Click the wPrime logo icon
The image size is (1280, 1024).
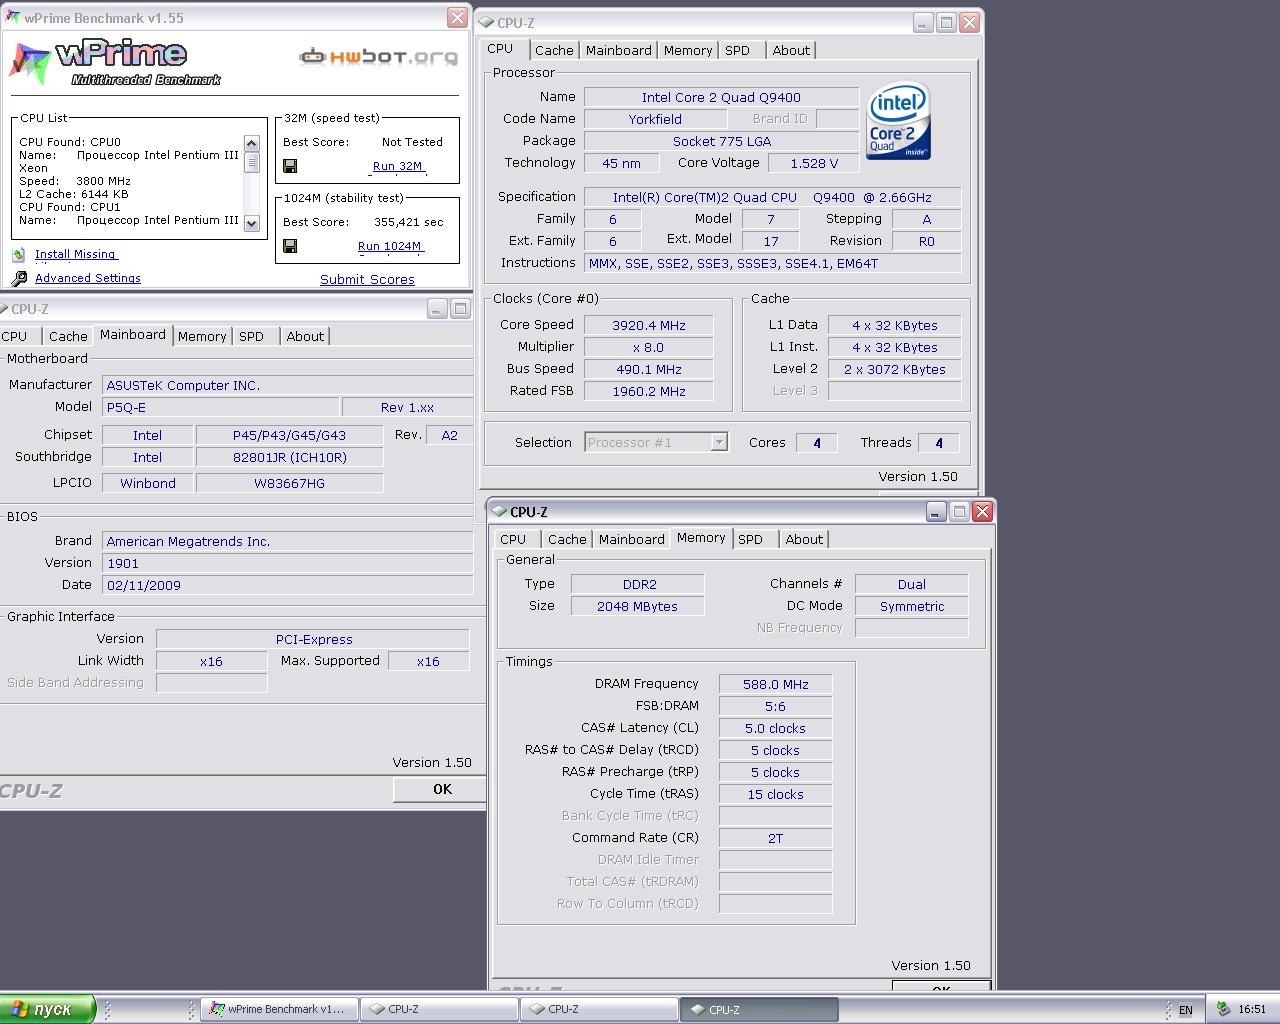pos(30,64)
